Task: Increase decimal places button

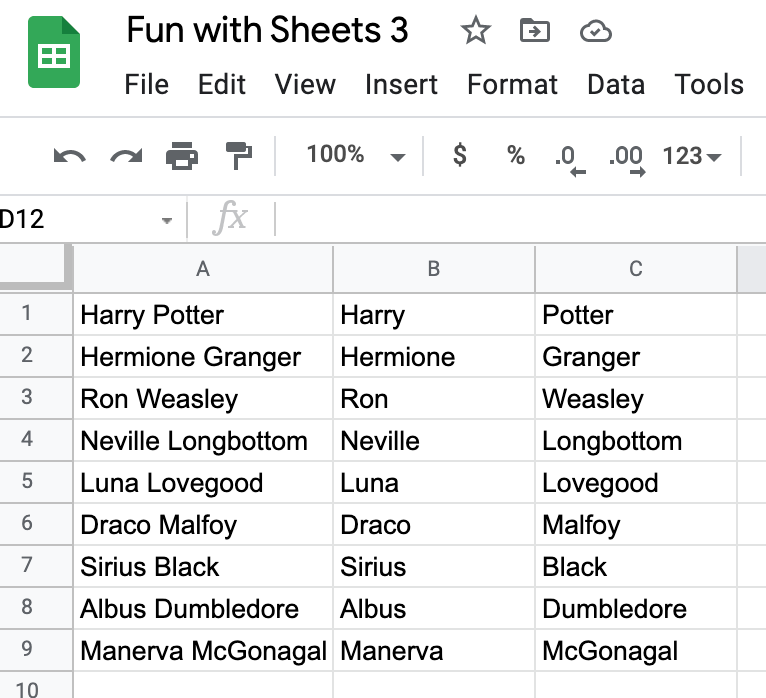Action: tap(627, 157)
